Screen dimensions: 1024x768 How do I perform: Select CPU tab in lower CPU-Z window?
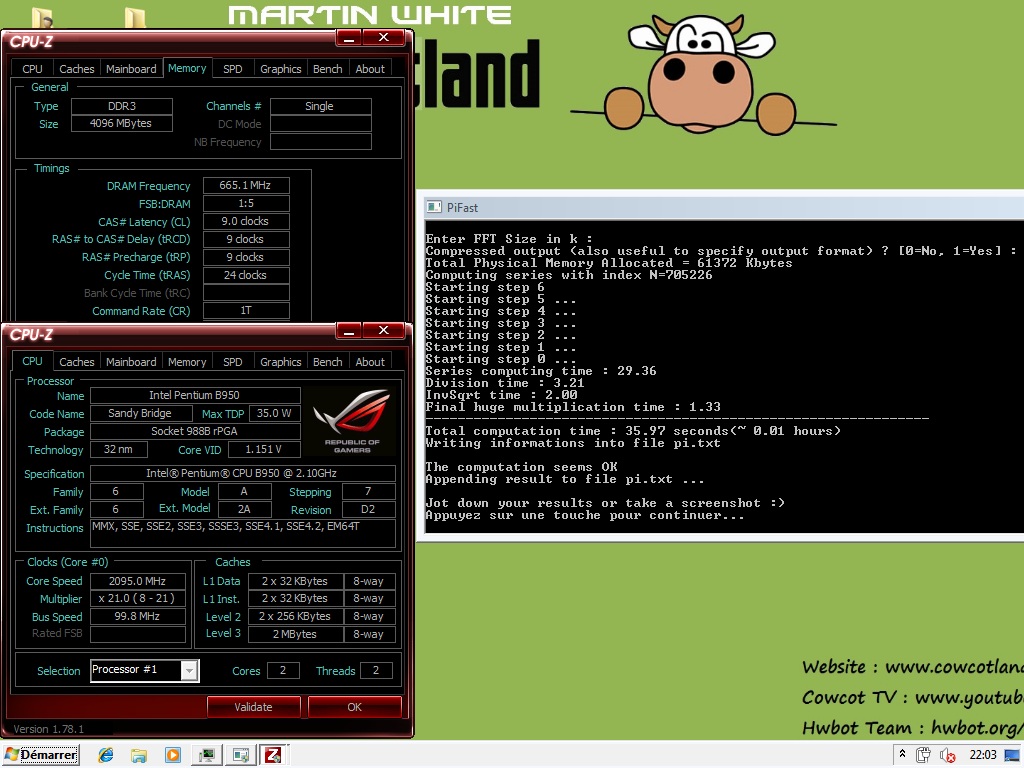[32, 361]
